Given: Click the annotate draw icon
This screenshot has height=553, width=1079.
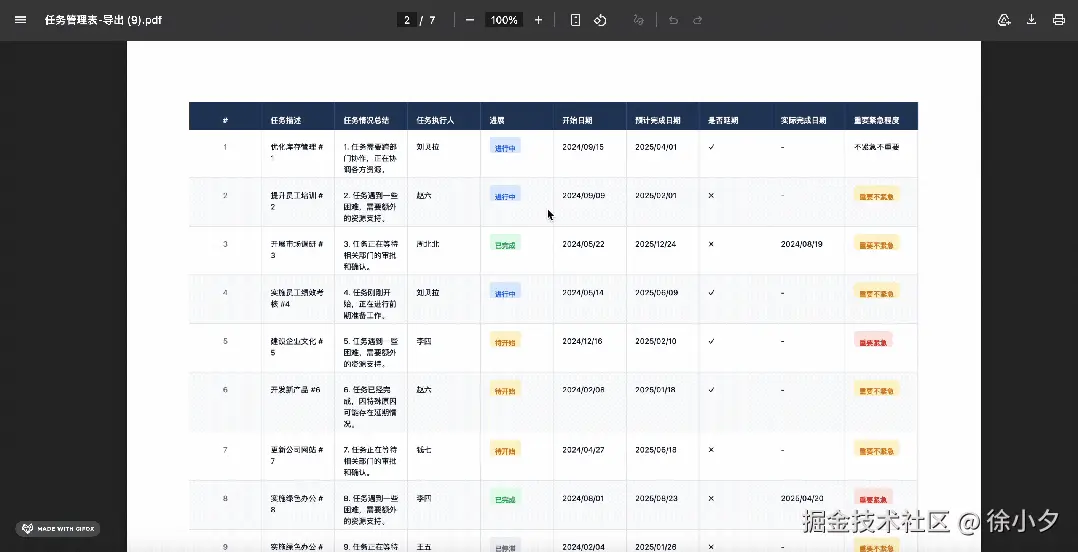Looking at the screenshot, I should coord(639,20).
